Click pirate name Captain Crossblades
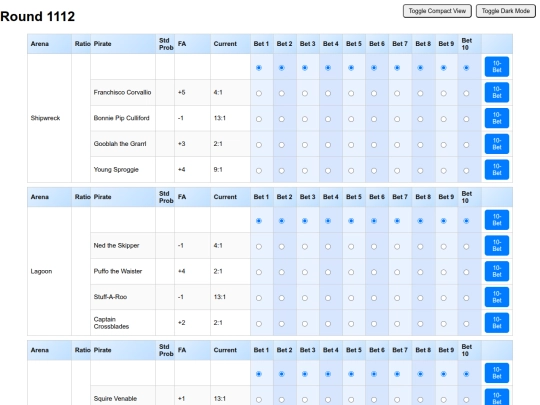This screenshot has width=540, height=405. 111,323
